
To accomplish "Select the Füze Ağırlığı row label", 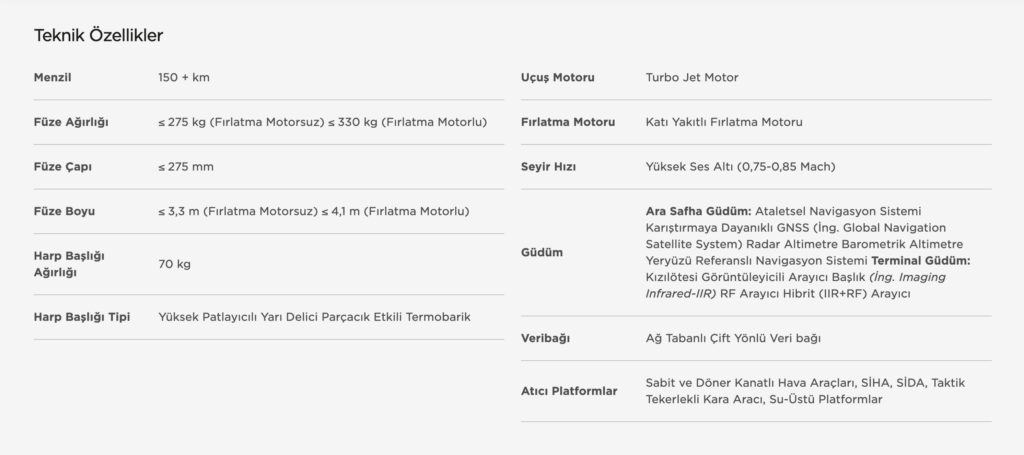I will point(71,122).
